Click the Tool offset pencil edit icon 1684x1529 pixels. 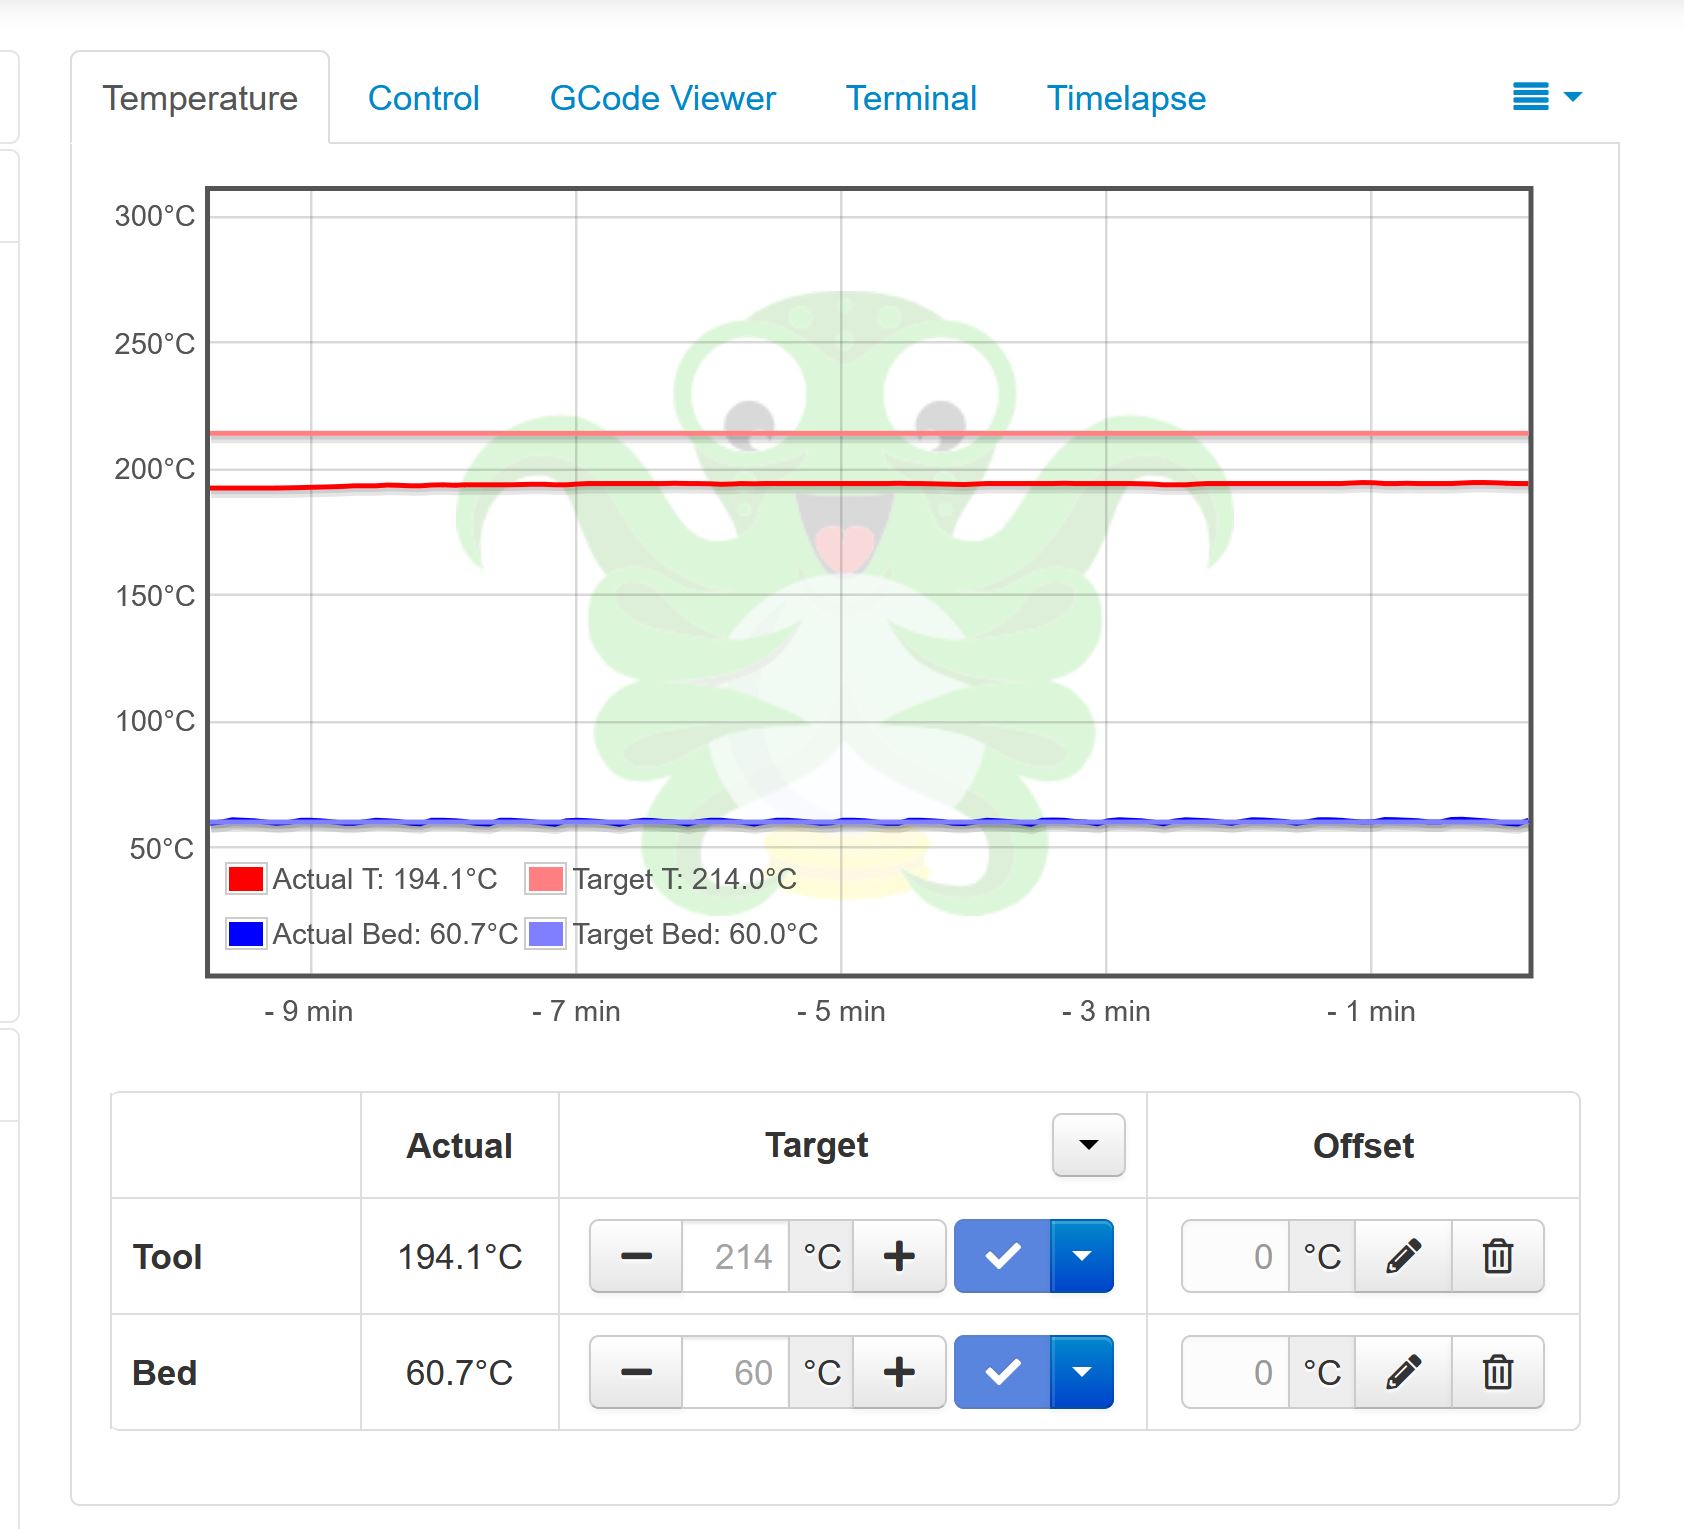tap(1403, 1256)
